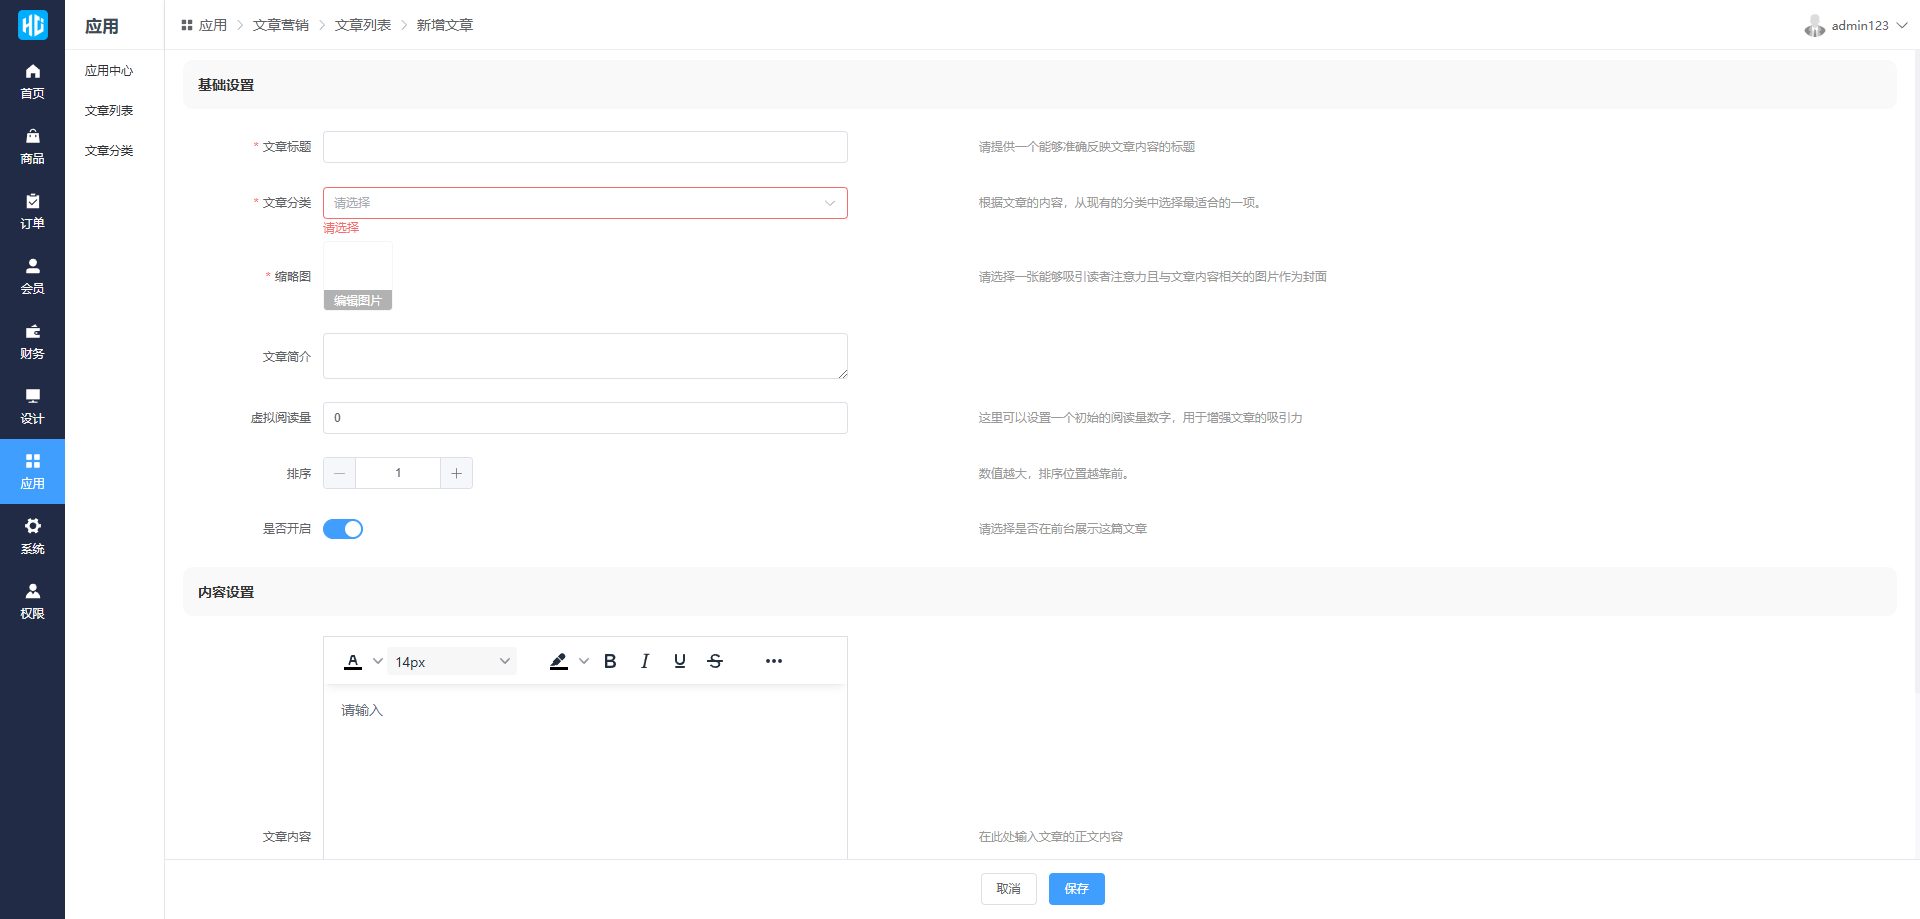Open the 商品 section in sidebar
Image resolution: width=1920 pixels, height=919 pixels.
[32, 146]
